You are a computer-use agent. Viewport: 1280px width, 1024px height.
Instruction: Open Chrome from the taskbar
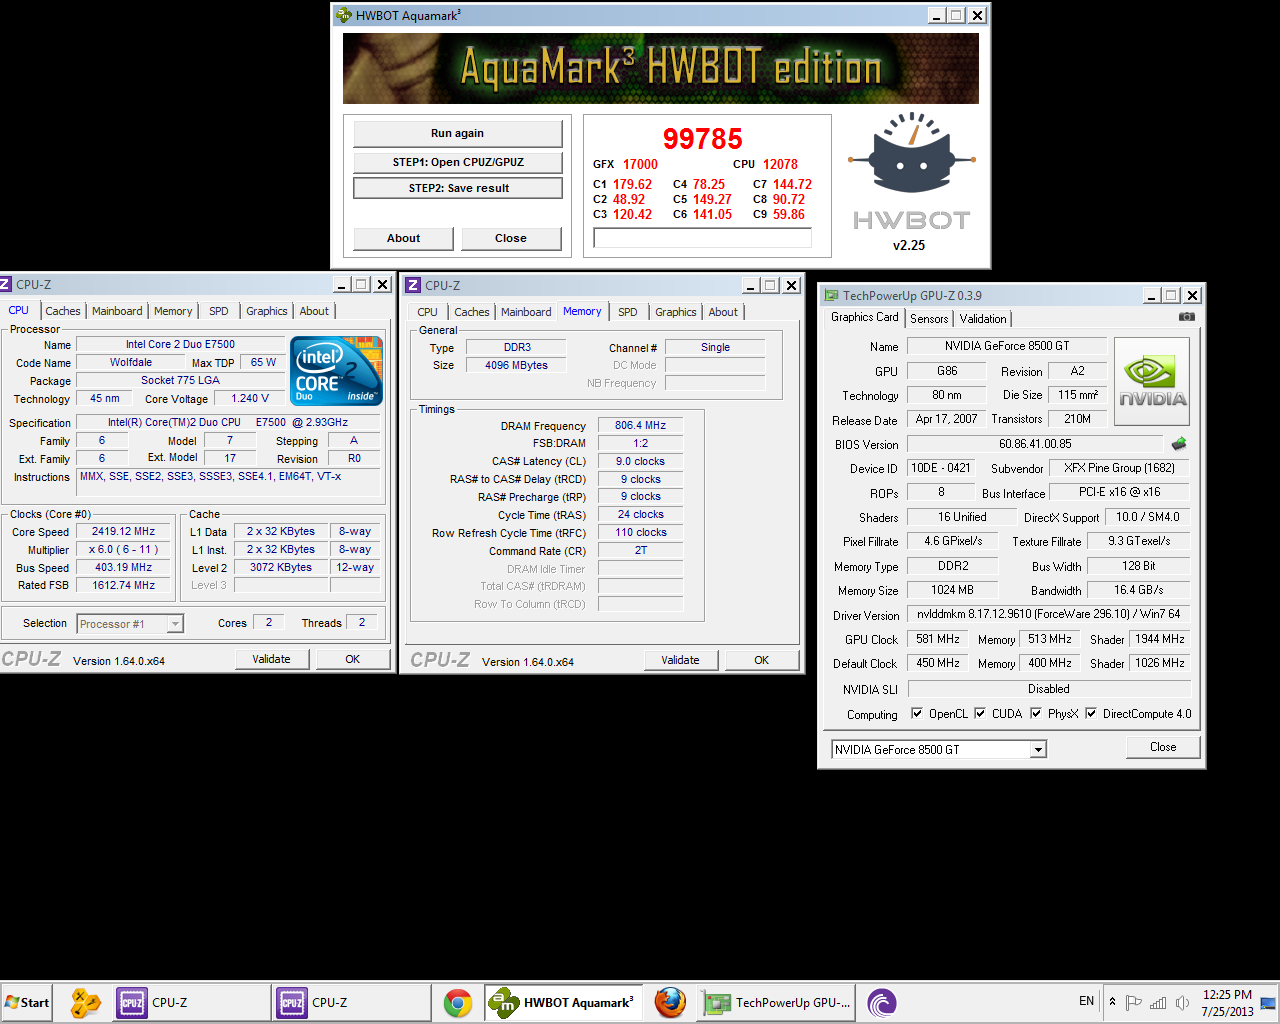(458, 1003)
